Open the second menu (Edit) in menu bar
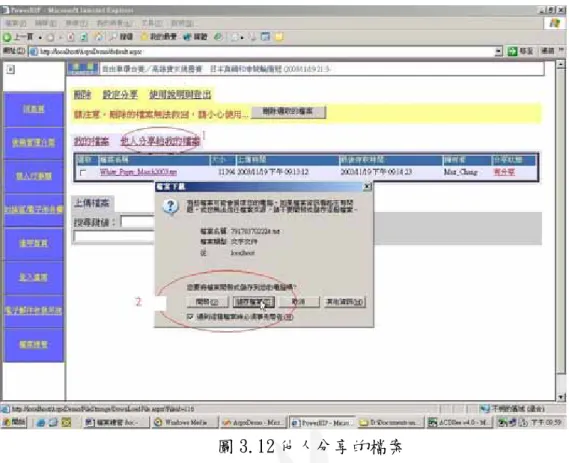The height and width of the screenshot is (463, 569). click(x=46, y=24)
